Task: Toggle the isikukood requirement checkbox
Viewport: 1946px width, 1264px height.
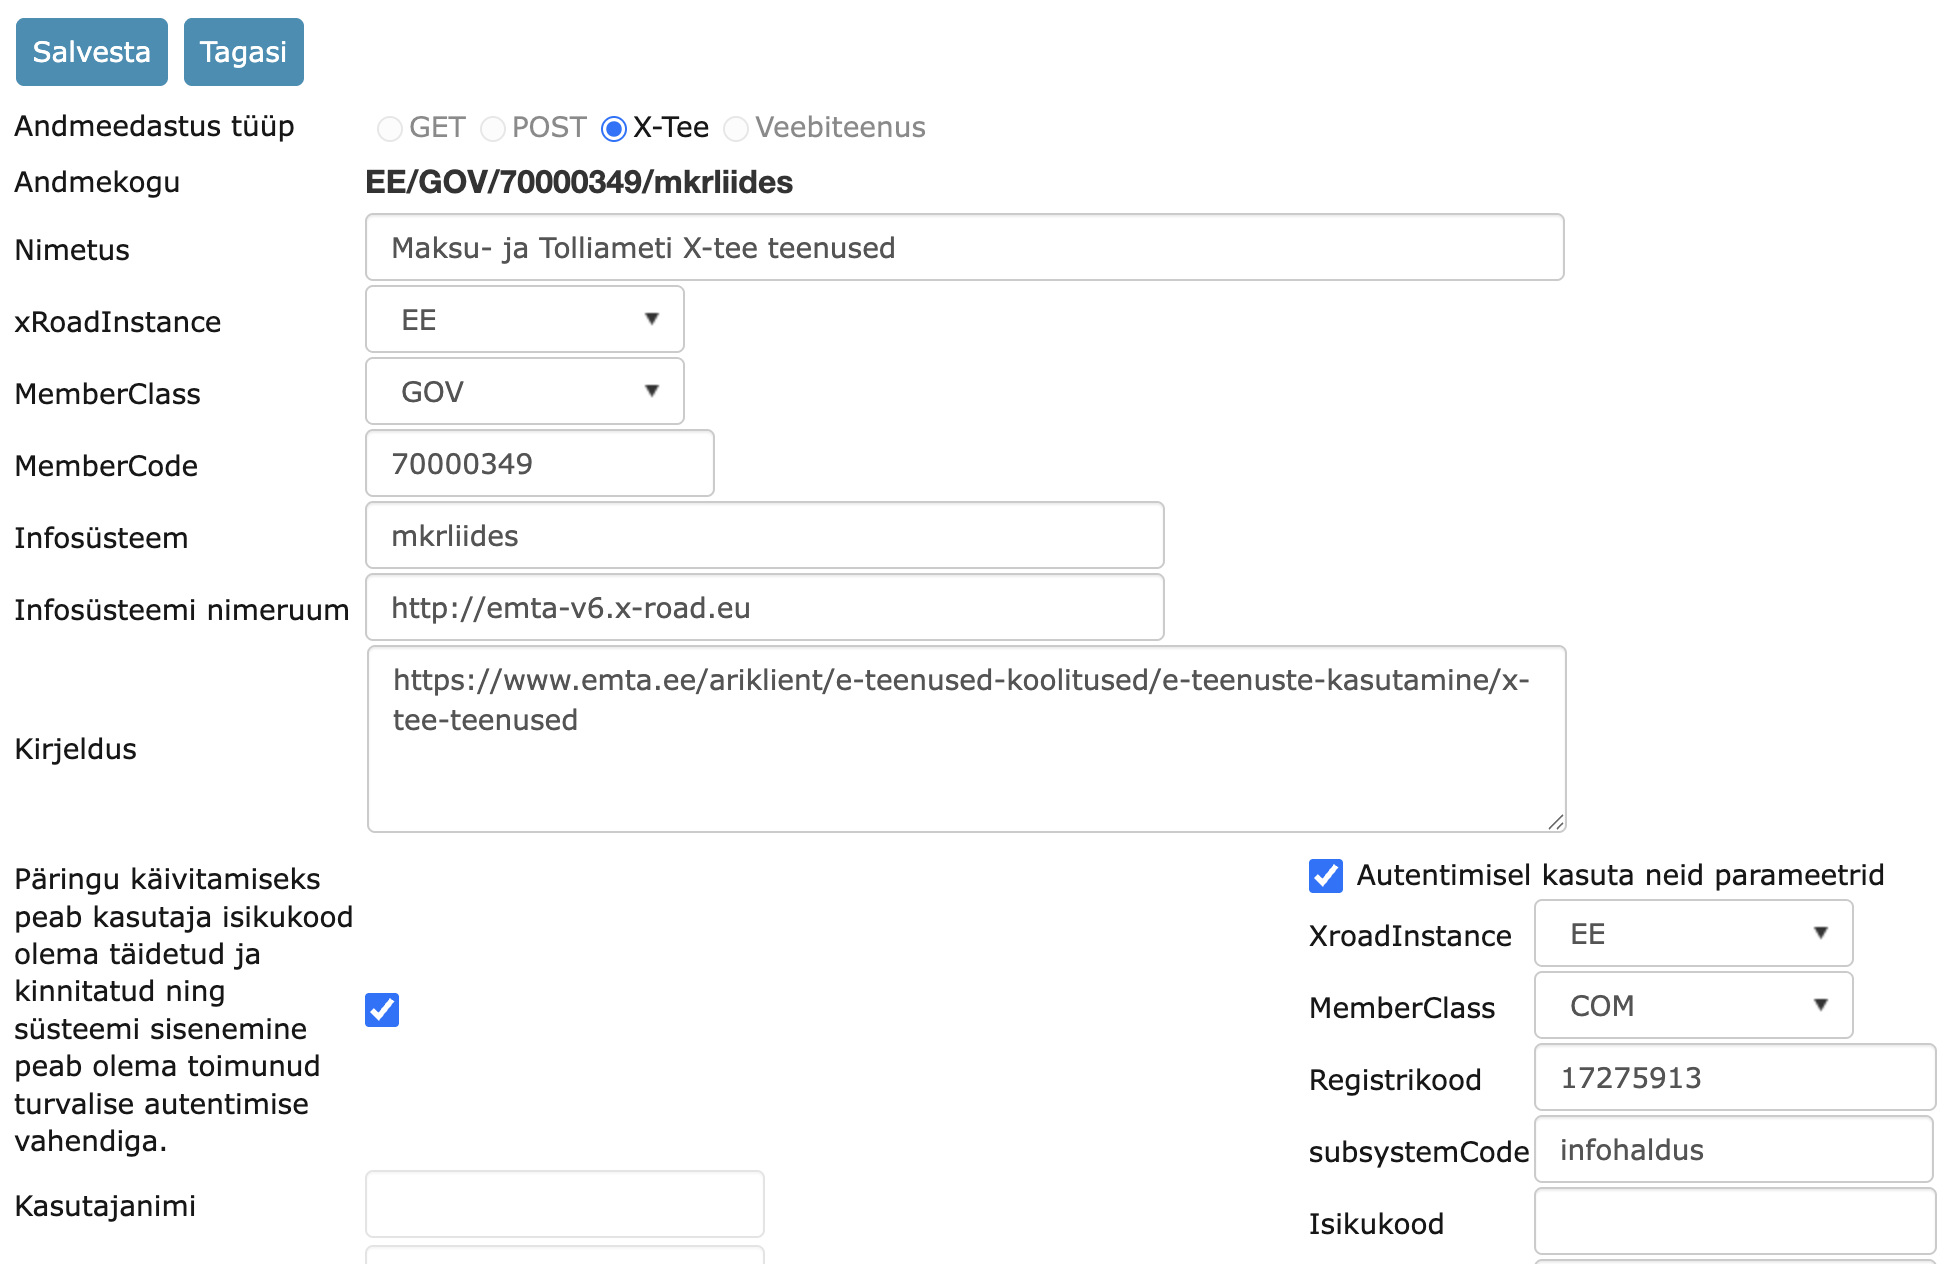Action: 382,1010
